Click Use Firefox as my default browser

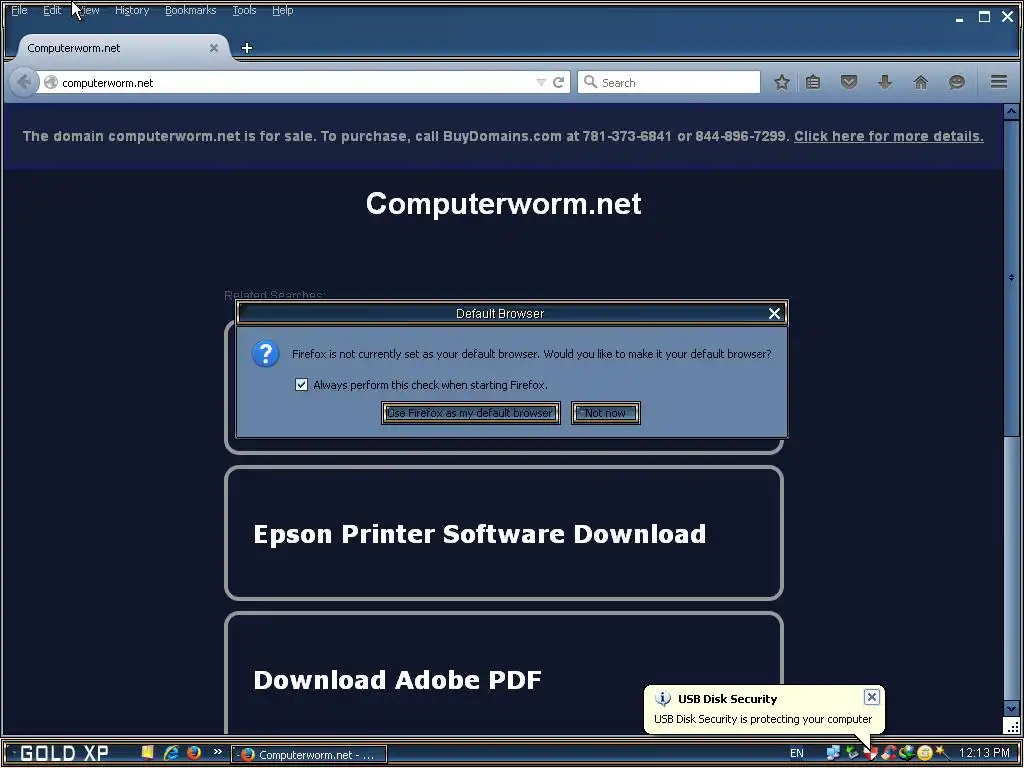[x=470, y=413]
